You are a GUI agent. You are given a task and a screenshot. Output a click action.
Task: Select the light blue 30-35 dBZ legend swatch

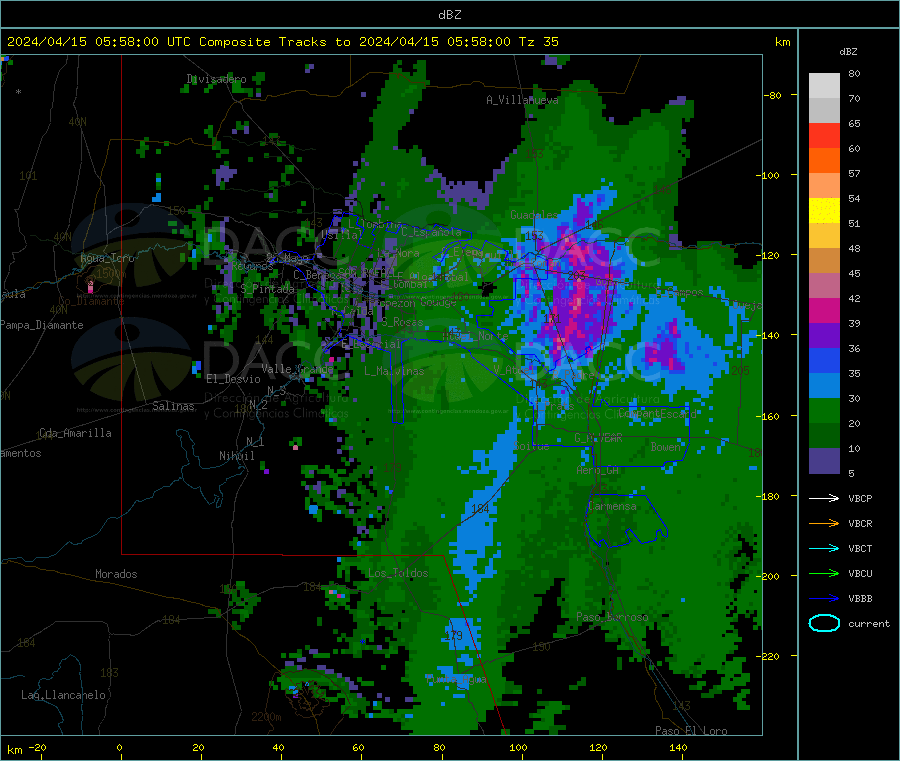pyautogui.click(x=824, y=386)
